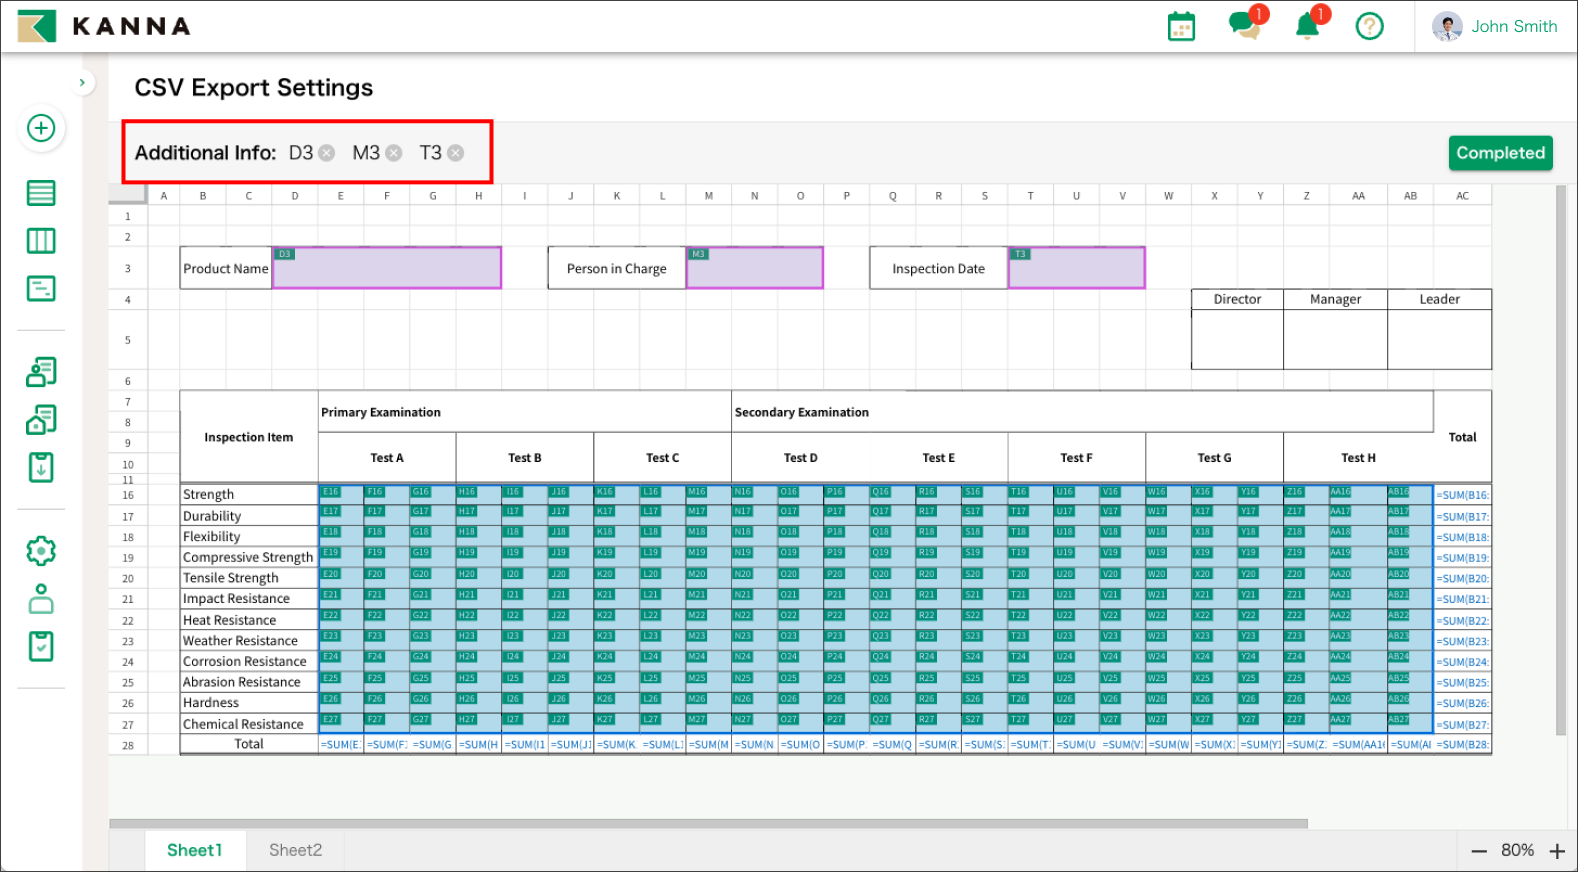Increase zoom with the plus button
Screen dimensions: 1578x872
pos(1557,851)
